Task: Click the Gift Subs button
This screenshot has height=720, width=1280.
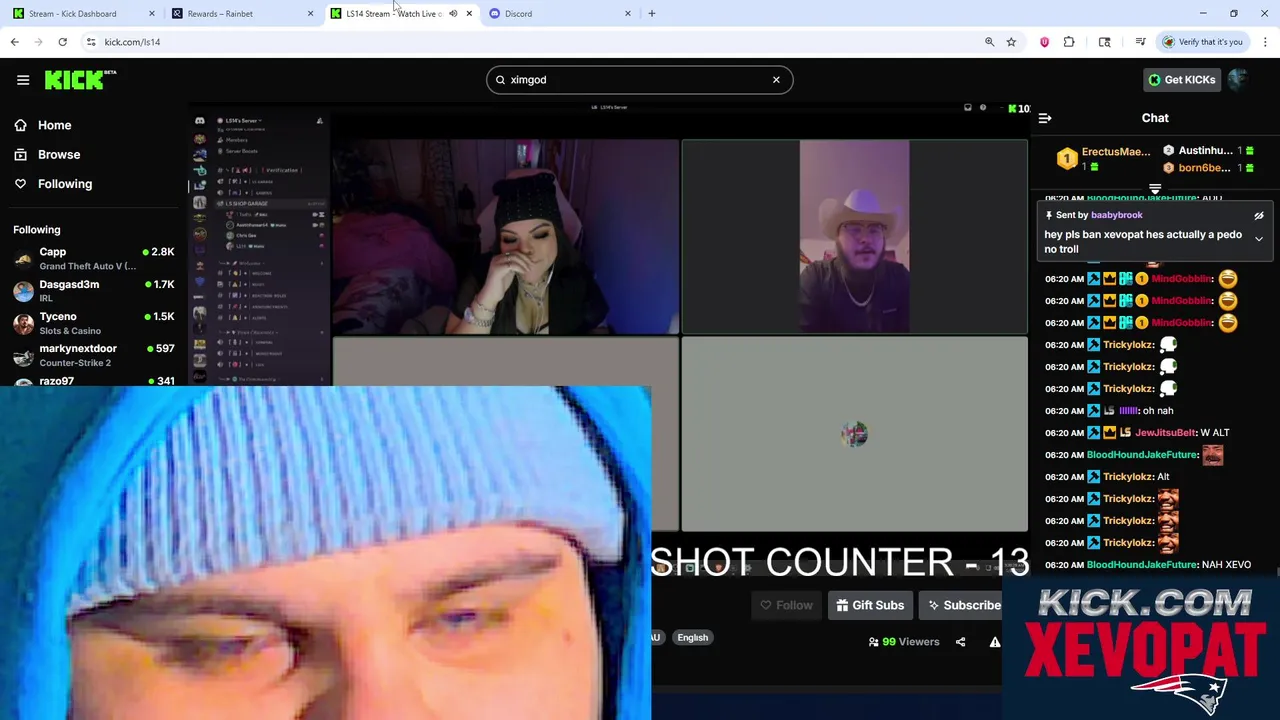Action: pos(870,605)
